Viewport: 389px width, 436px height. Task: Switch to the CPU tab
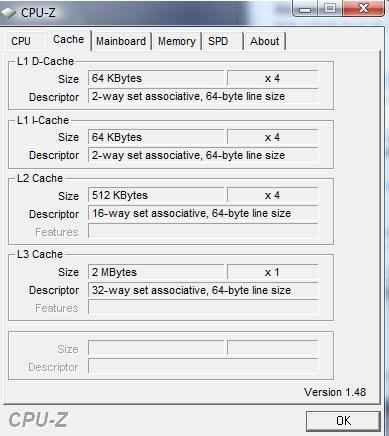point(21,41)
